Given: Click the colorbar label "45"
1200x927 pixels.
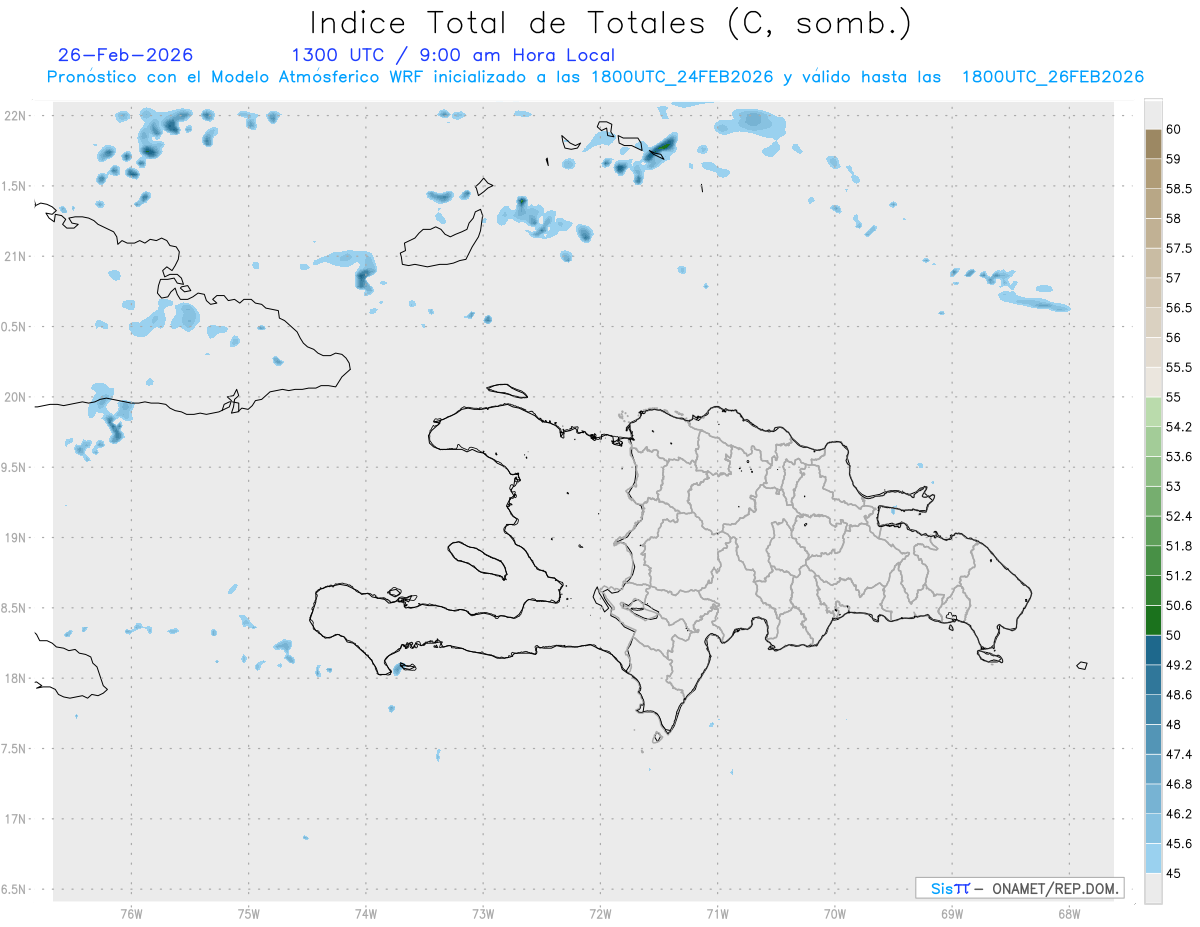Looking at the screenshot, I should 1174,873.
